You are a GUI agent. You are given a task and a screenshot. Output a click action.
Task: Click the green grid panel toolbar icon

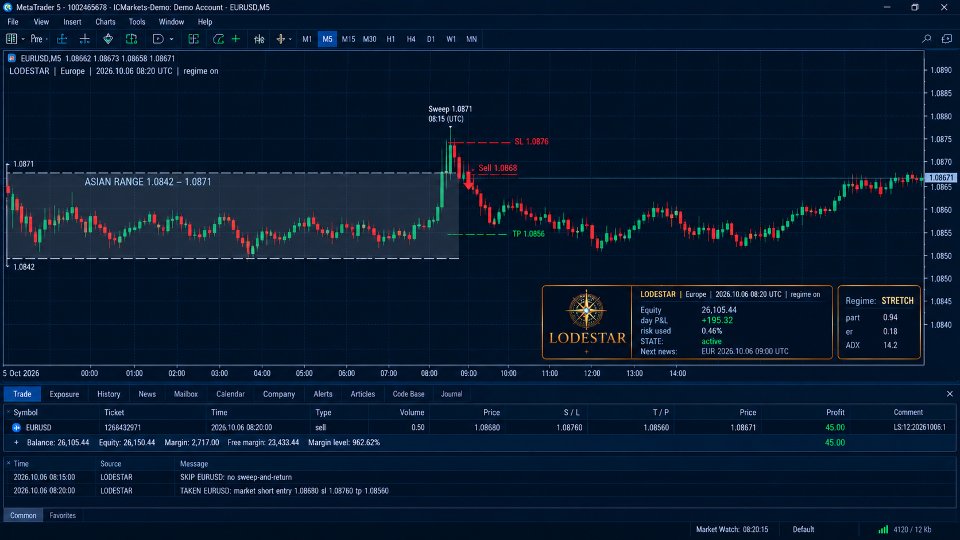click(193, 39)
